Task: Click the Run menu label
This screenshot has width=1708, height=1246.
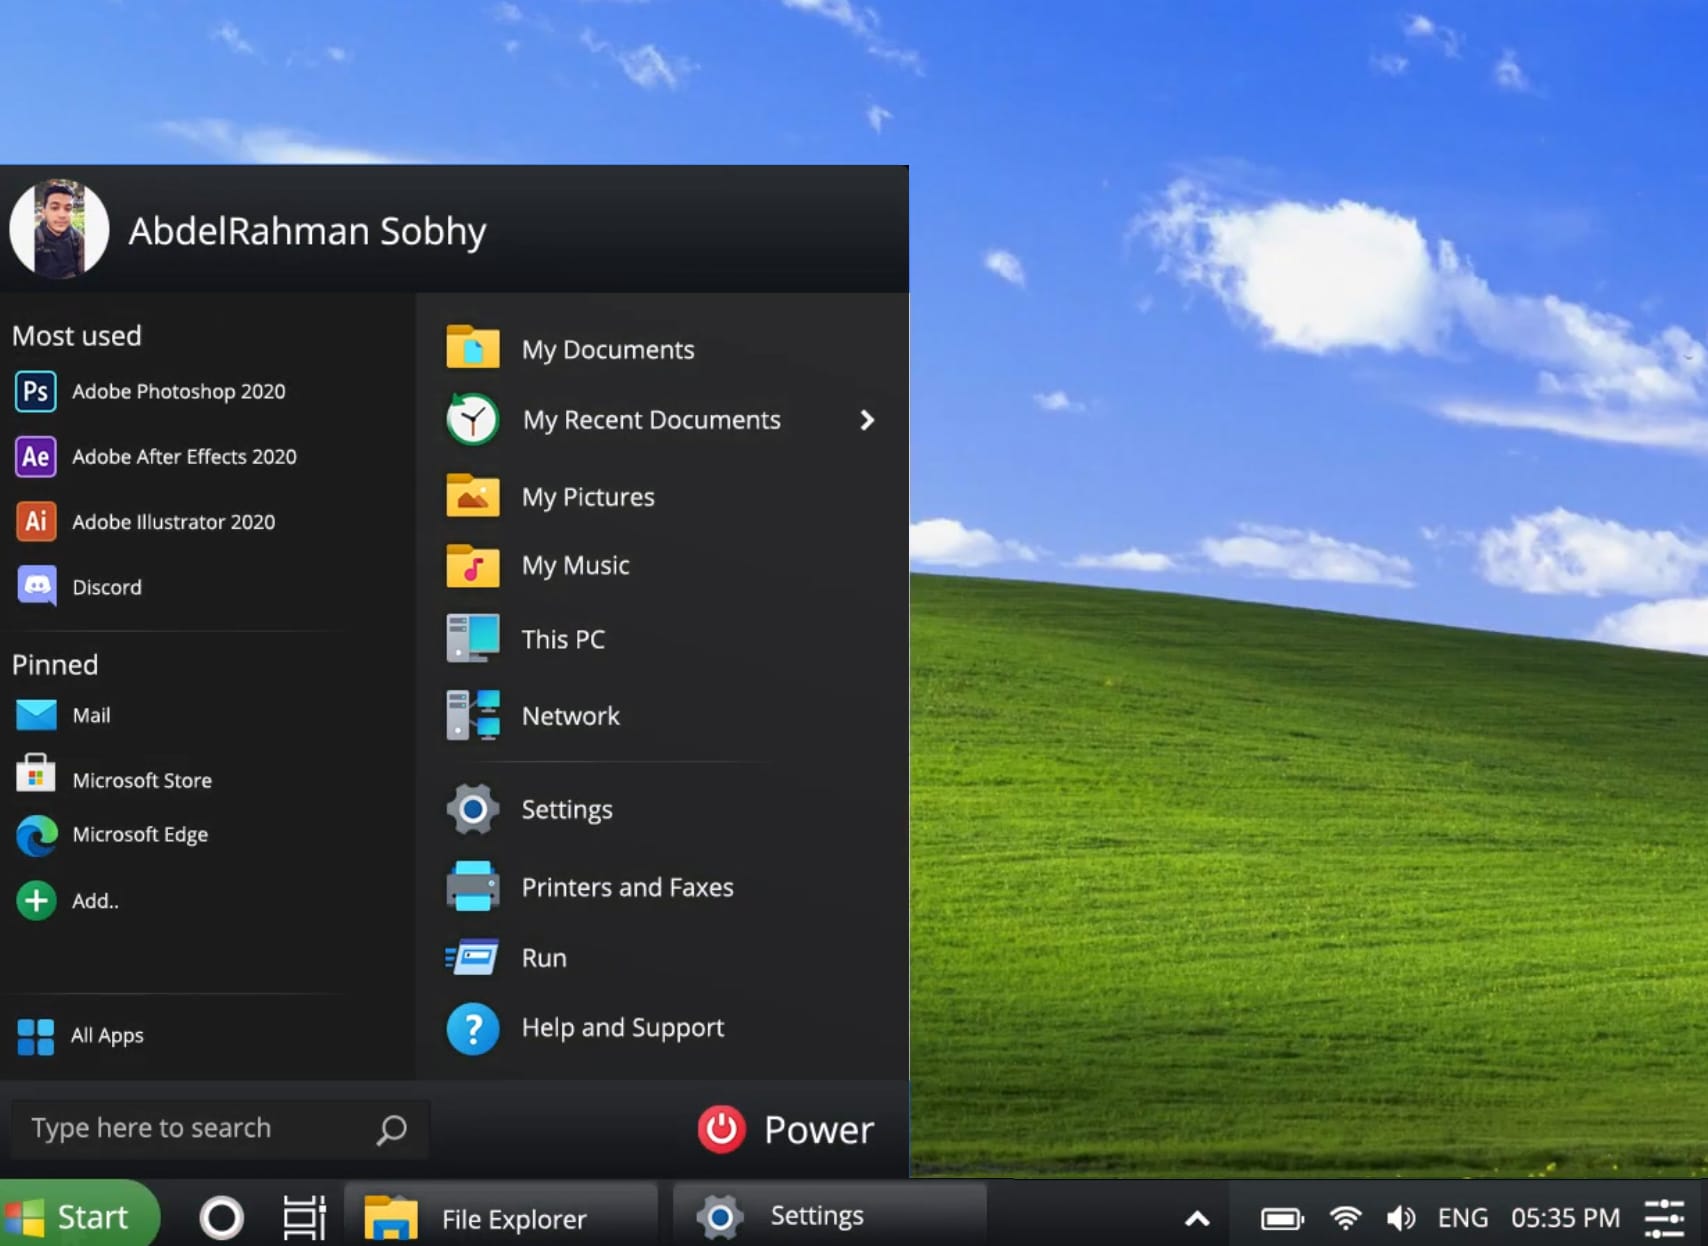Action: coord(544,958)
